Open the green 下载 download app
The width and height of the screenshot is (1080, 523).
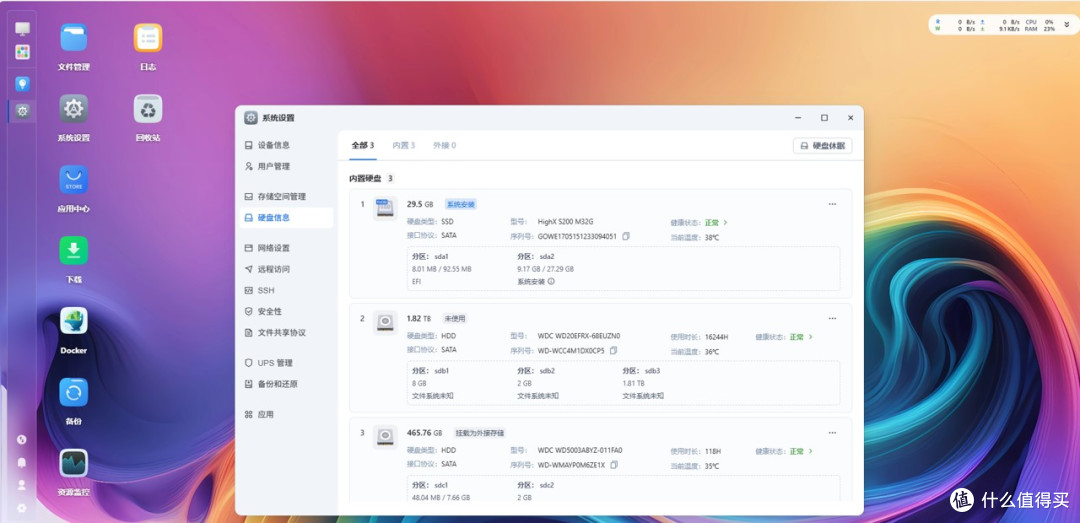[x=74, y=250]
